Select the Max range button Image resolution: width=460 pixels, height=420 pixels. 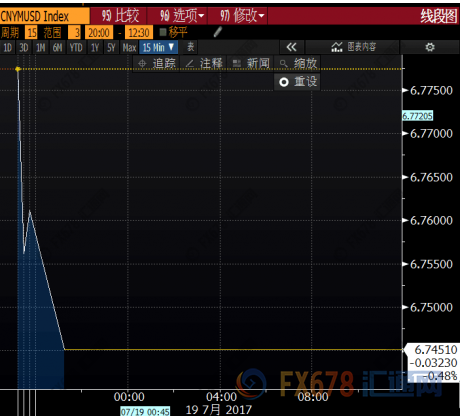(129, 48)
